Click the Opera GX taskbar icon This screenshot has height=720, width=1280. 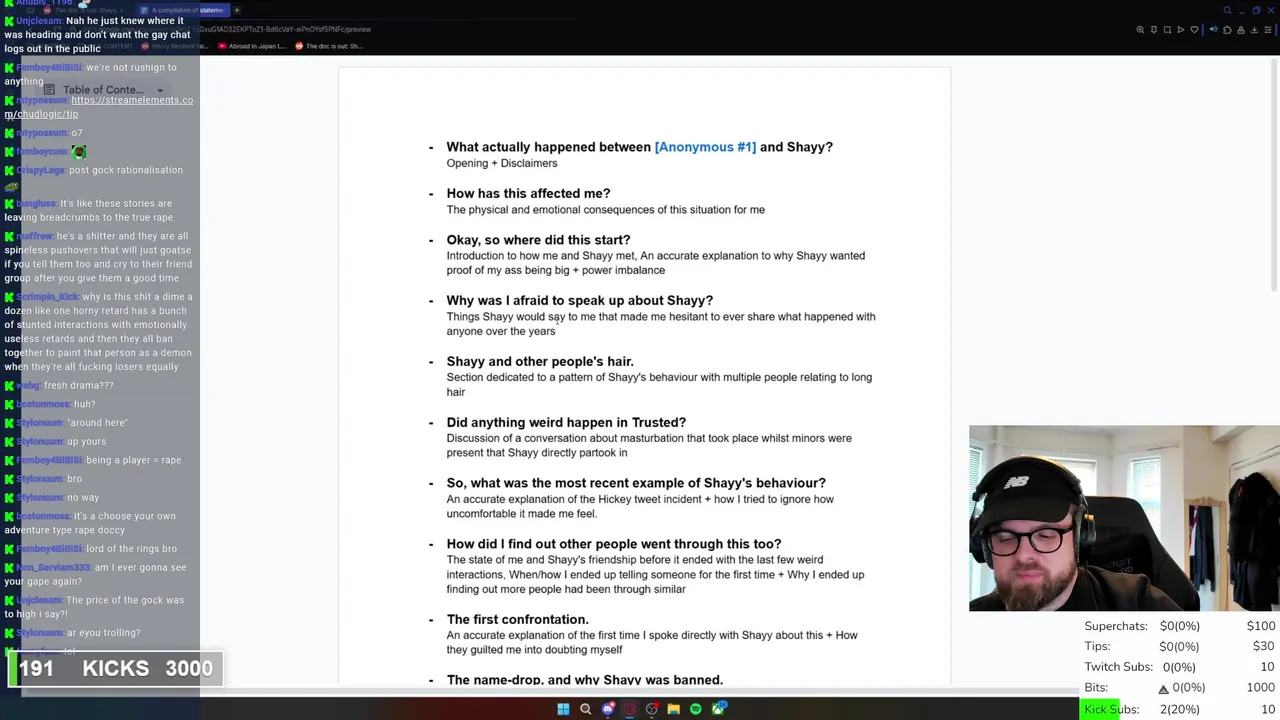tap(630, 709)
